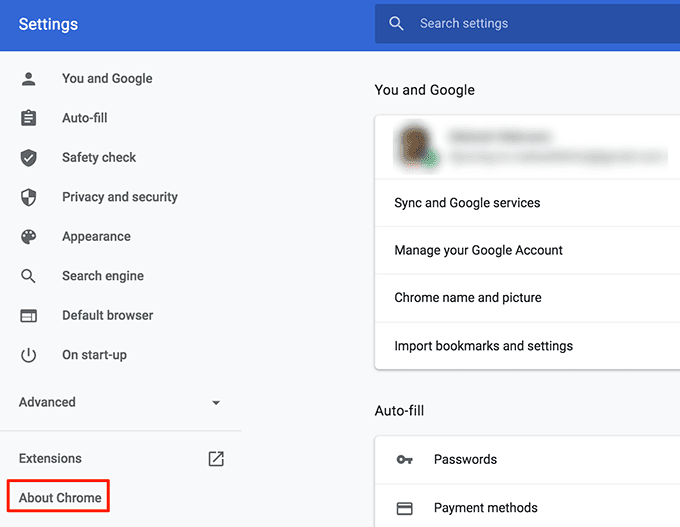Image resolution: width=680 pixels, height=527 pixels.
Task: Click the Appearance palette icon
Action: (x=28, y=237)
